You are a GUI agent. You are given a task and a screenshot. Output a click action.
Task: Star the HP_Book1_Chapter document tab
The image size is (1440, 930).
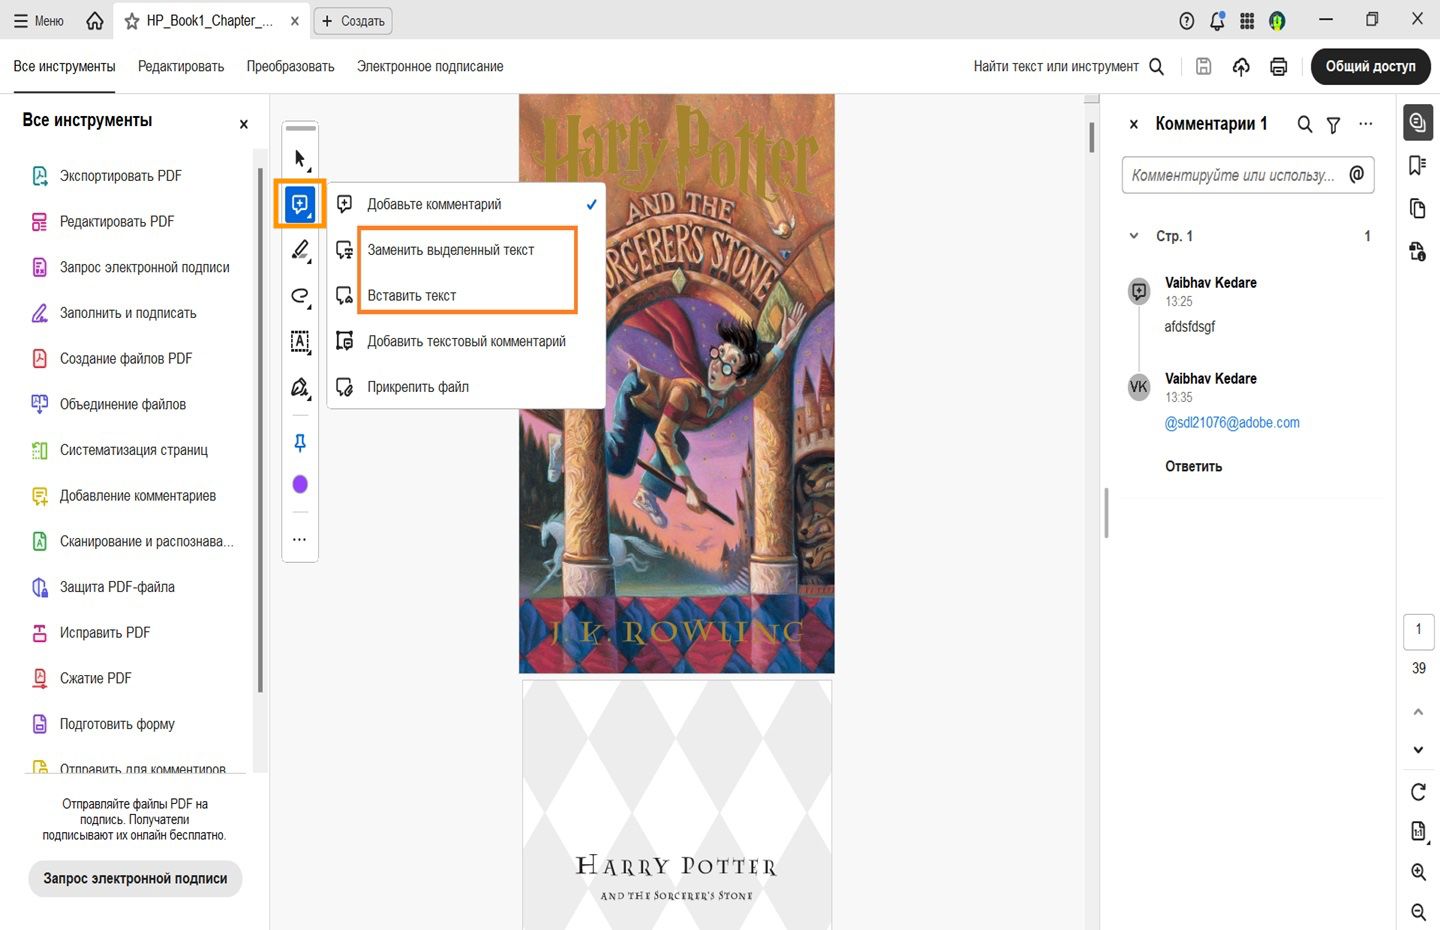(x=132, y=21)
